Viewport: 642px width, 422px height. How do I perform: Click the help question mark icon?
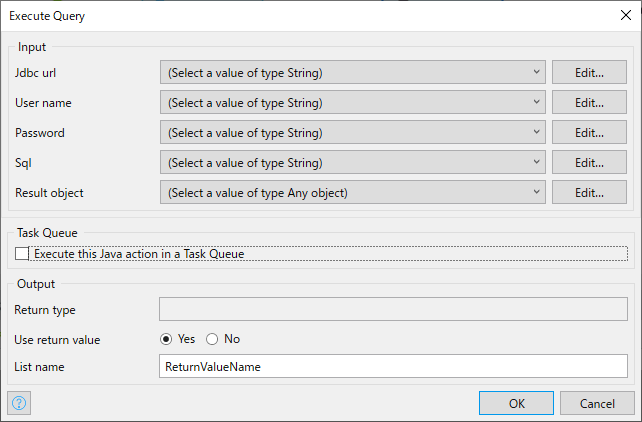[x=19, y=403]
